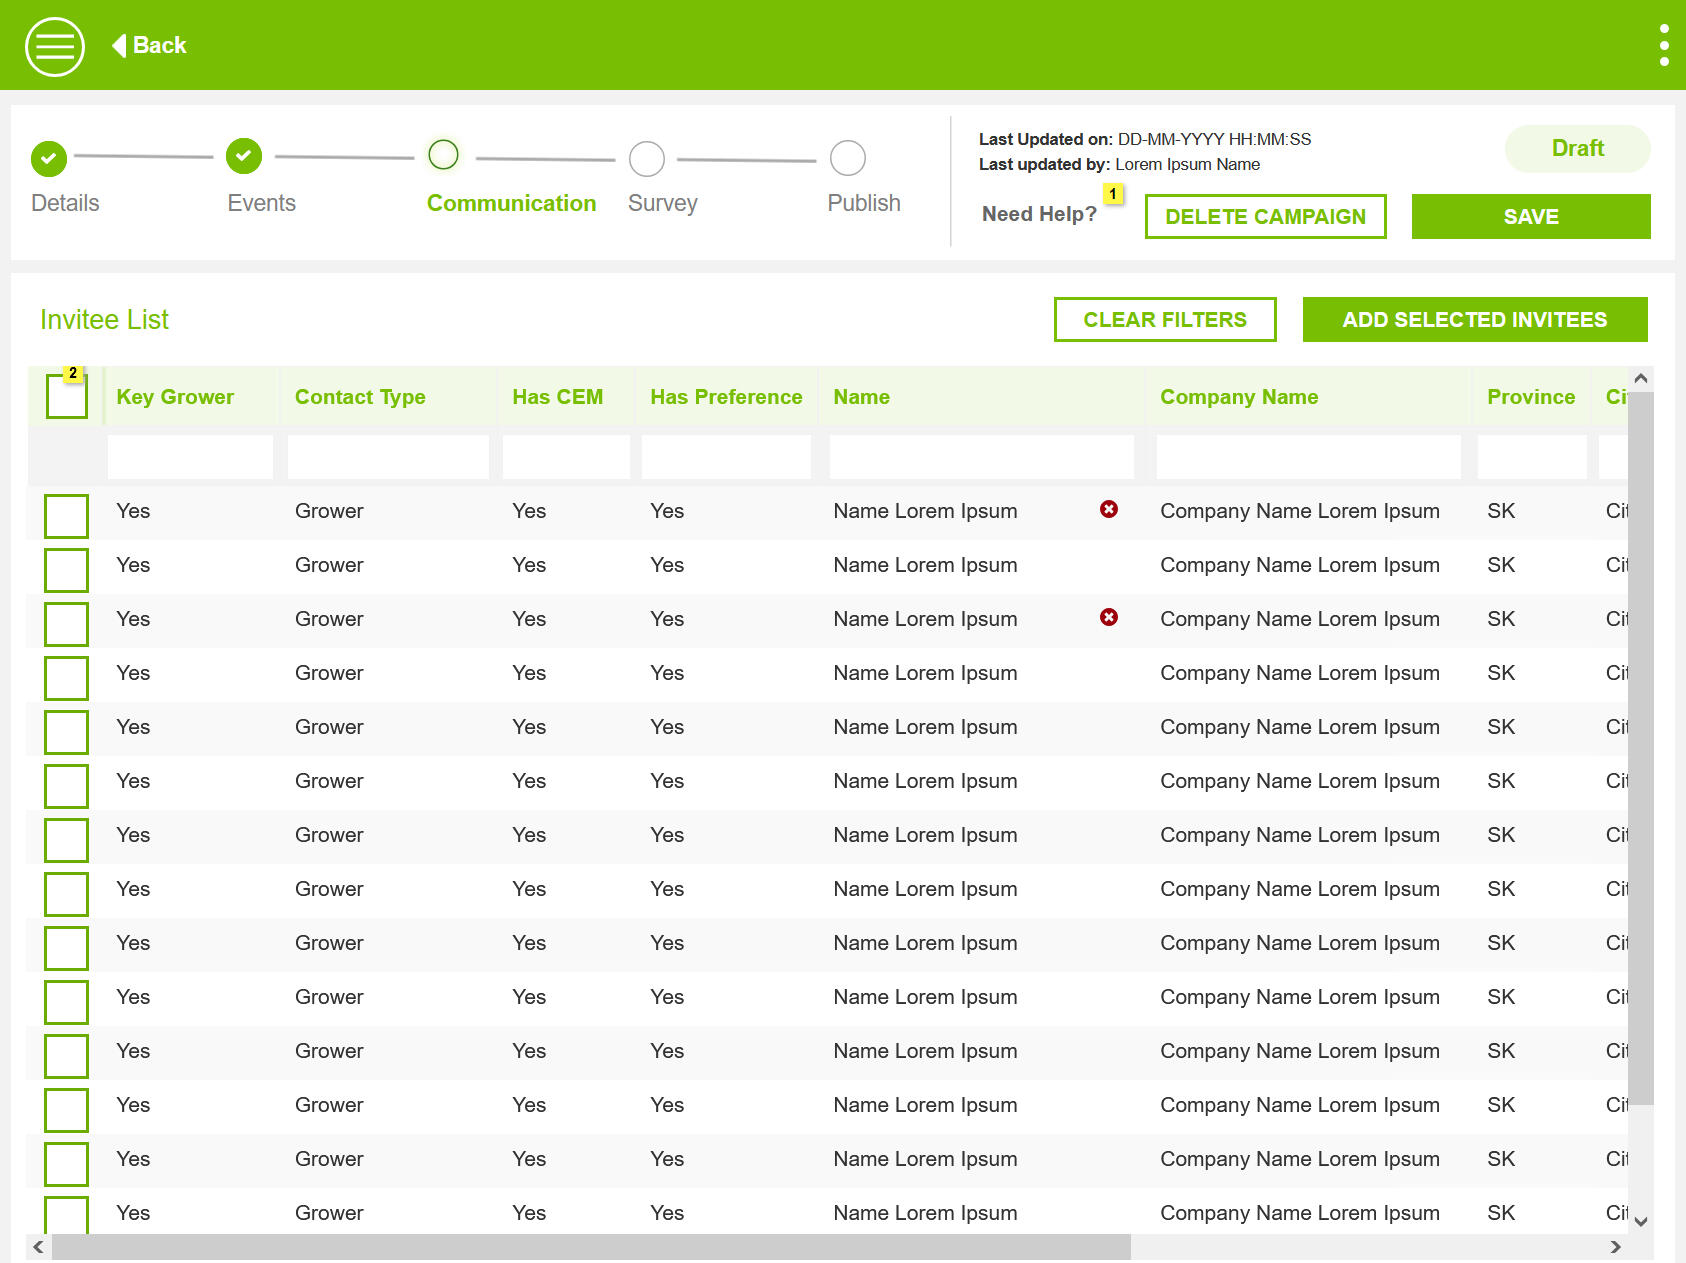
Task: Click the Back arrow icon
Action: pos(119,46)
